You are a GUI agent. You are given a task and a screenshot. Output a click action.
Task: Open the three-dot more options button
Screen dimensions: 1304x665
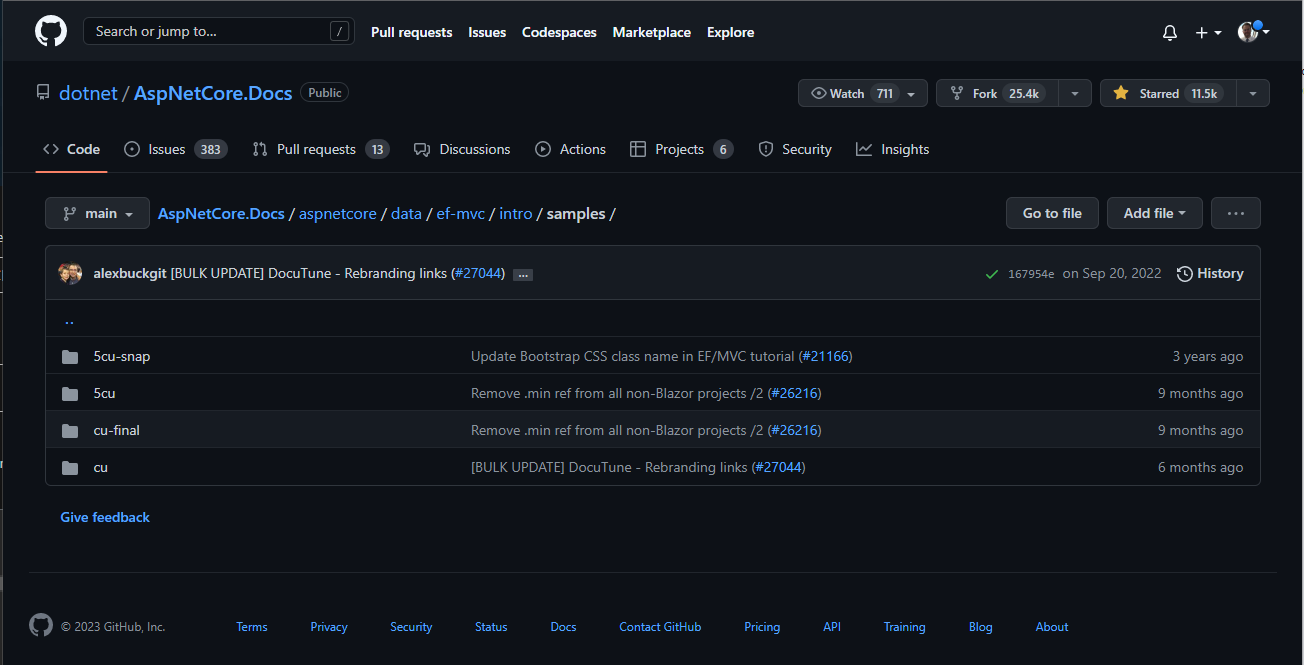pyautogui.click(x=1236, y=213)
